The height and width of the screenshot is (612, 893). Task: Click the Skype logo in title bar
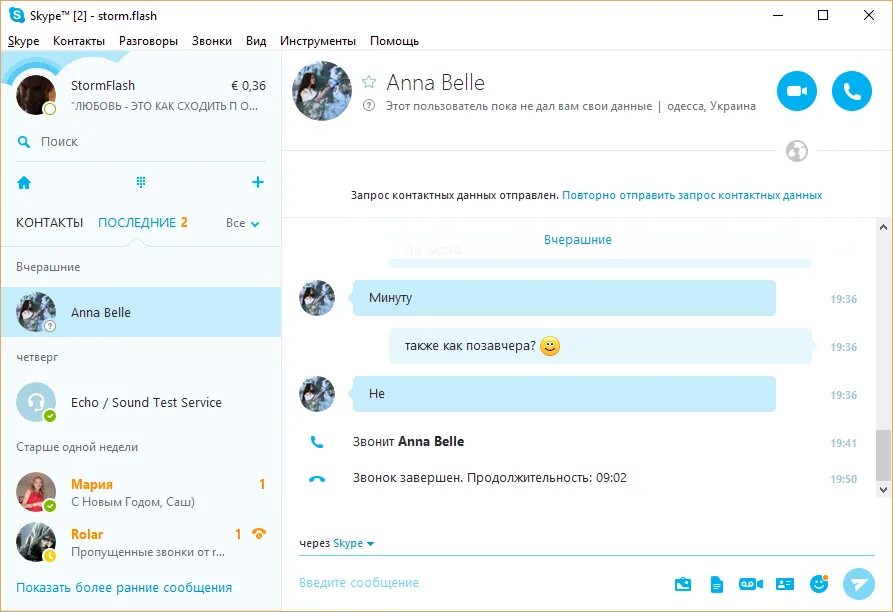[x=17, y=15]
